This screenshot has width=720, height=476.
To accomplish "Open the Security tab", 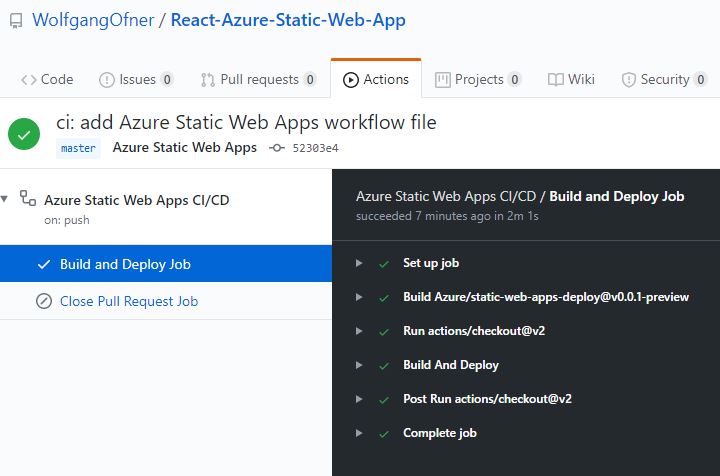I will point(664,79).
